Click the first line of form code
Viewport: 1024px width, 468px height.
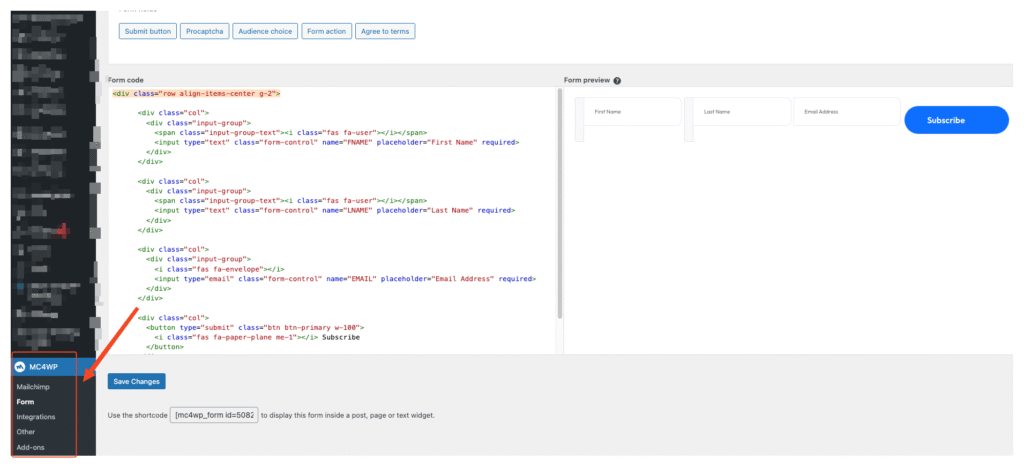(196, 93)
